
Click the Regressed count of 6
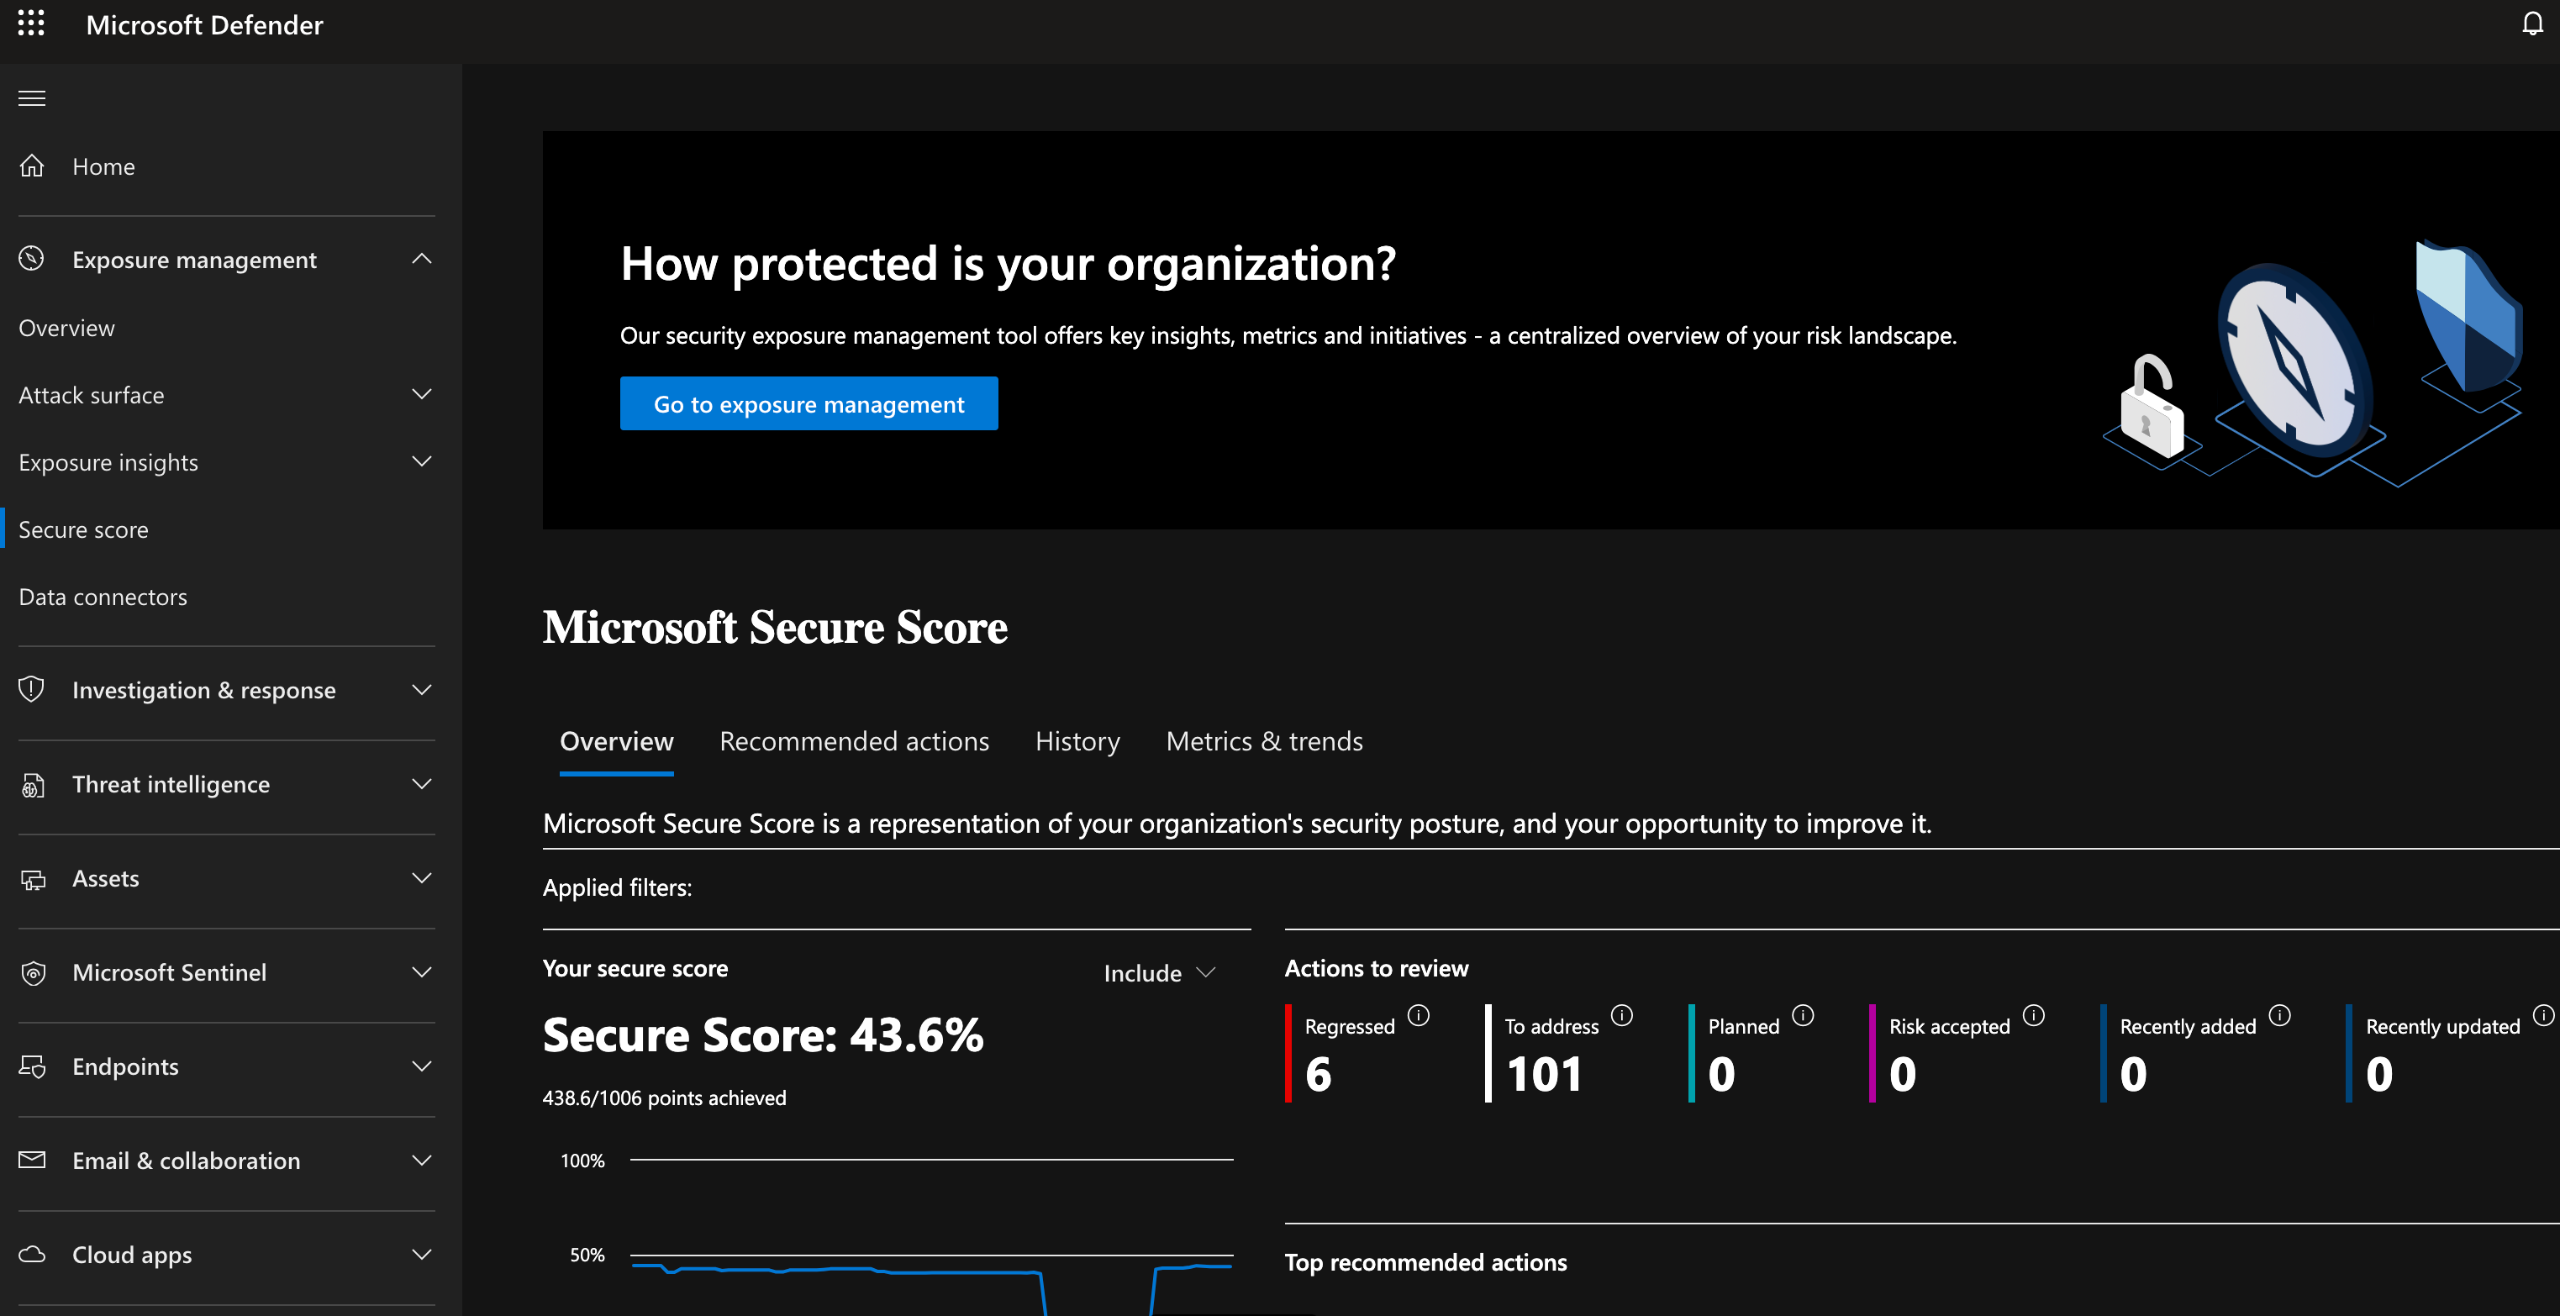click(1318, 1074)
